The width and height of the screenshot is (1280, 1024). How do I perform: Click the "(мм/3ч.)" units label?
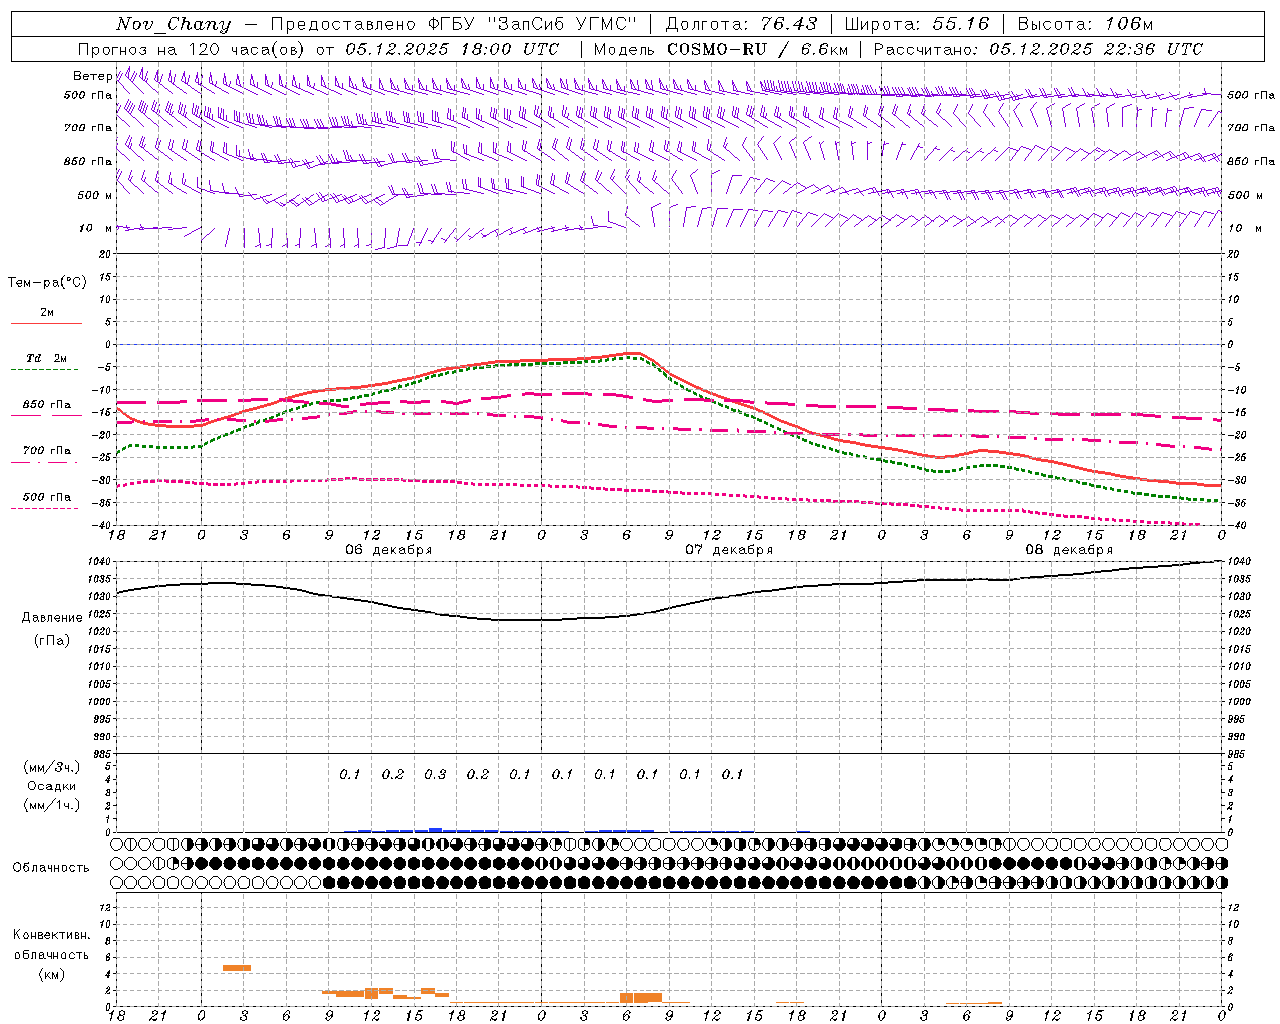[x=52, y=767]
